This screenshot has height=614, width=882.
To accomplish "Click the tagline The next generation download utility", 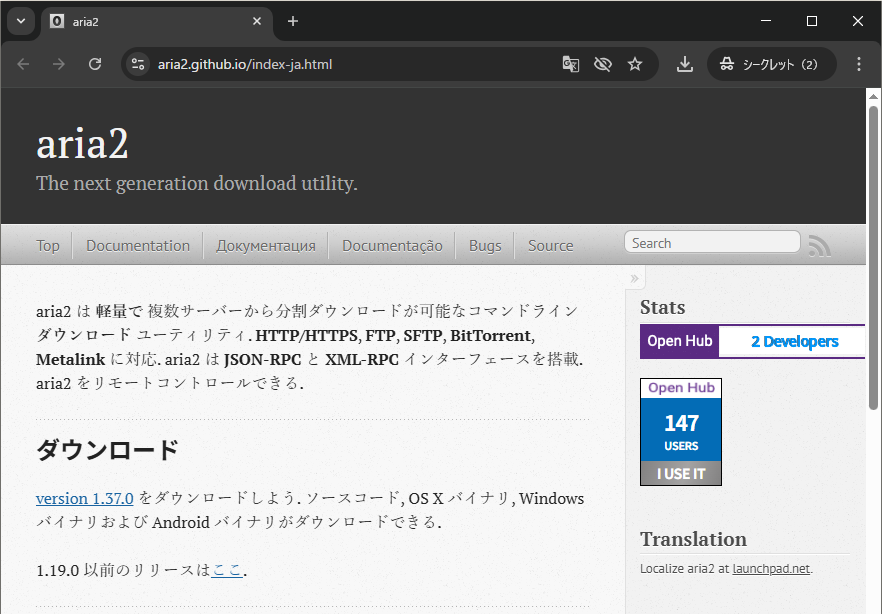I will tap(196, 183).
